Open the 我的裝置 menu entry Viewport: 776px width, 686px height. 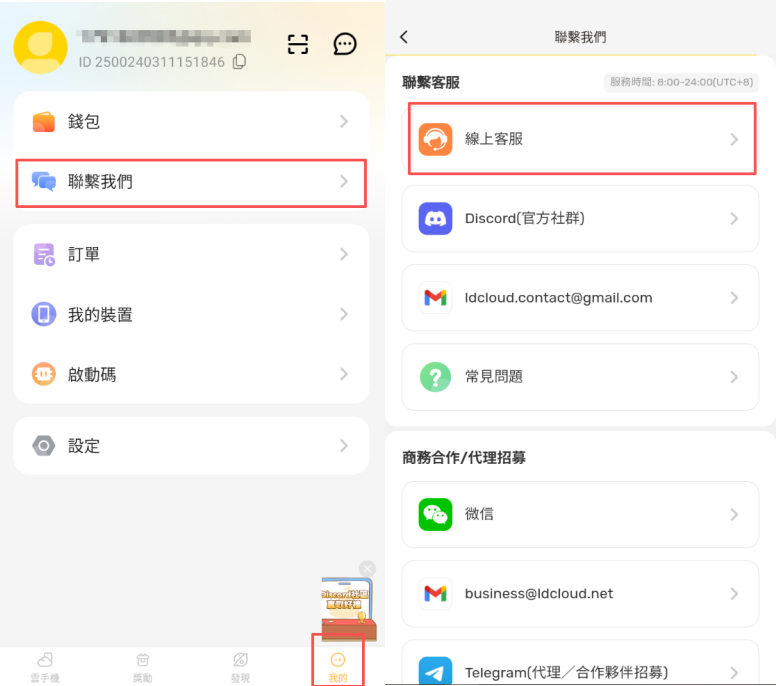point(190,314)
